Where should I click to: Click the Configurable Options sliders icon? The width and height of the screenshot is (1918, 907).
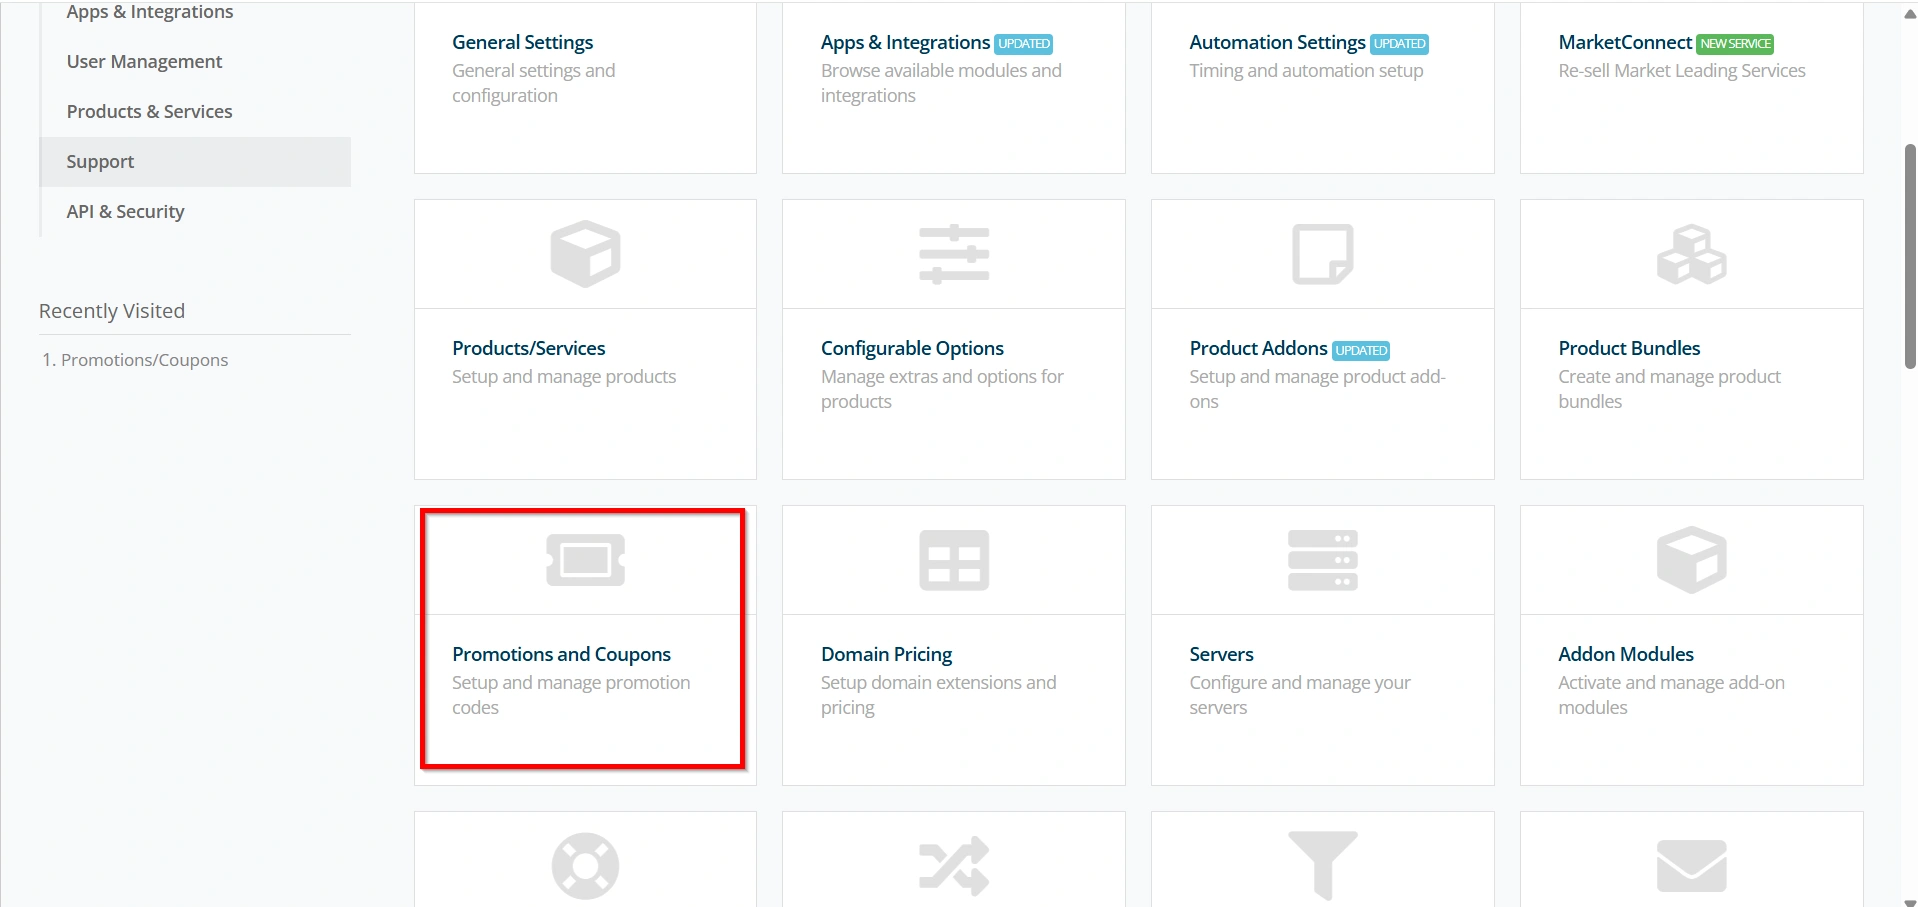pyautogui.click(x=954, y=254)
